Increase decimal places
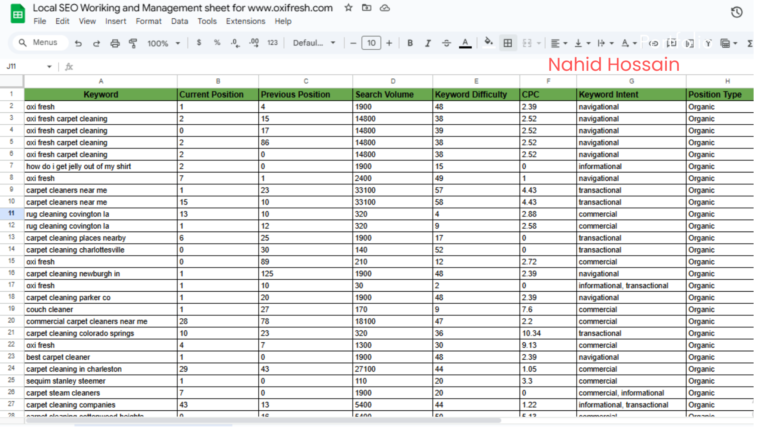The image size is (768, 432). [254, 43]
